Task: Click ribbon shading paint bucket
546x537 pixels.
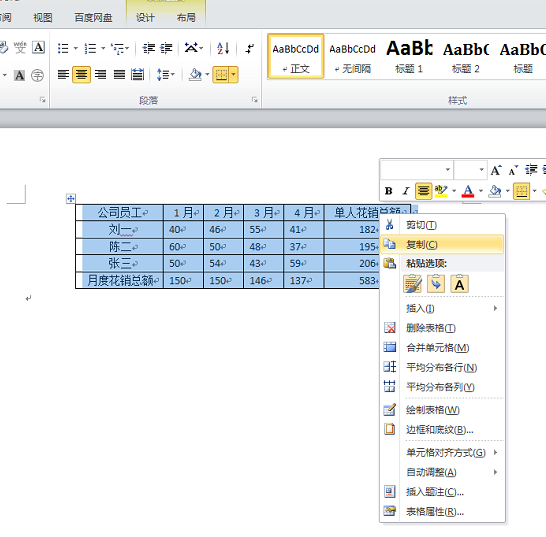Action: (195, 75)
